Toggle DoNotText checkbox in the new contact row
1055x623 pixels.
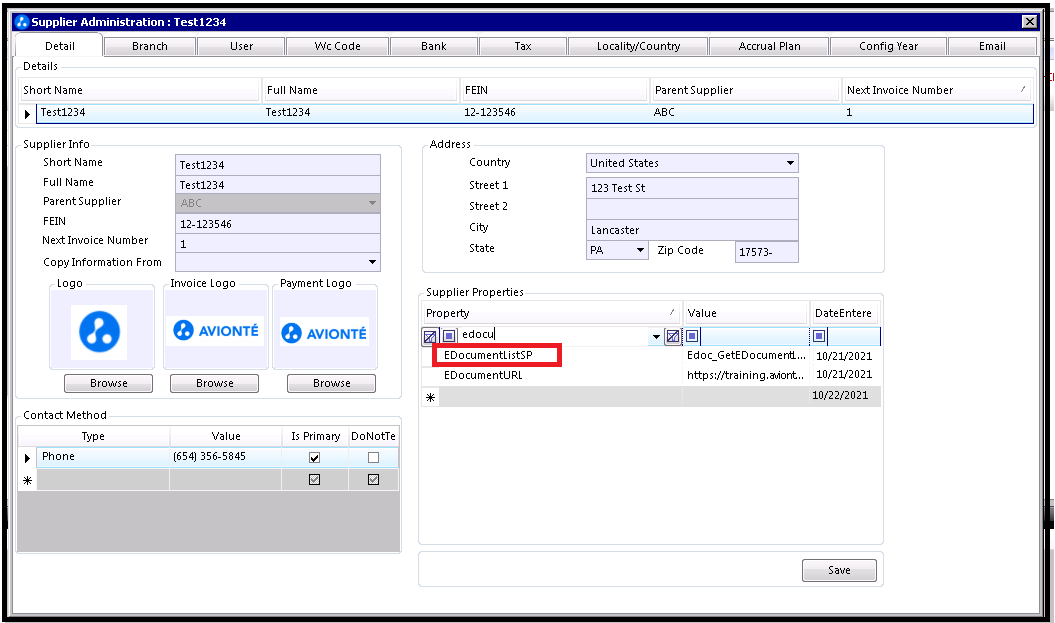(373, 480)
